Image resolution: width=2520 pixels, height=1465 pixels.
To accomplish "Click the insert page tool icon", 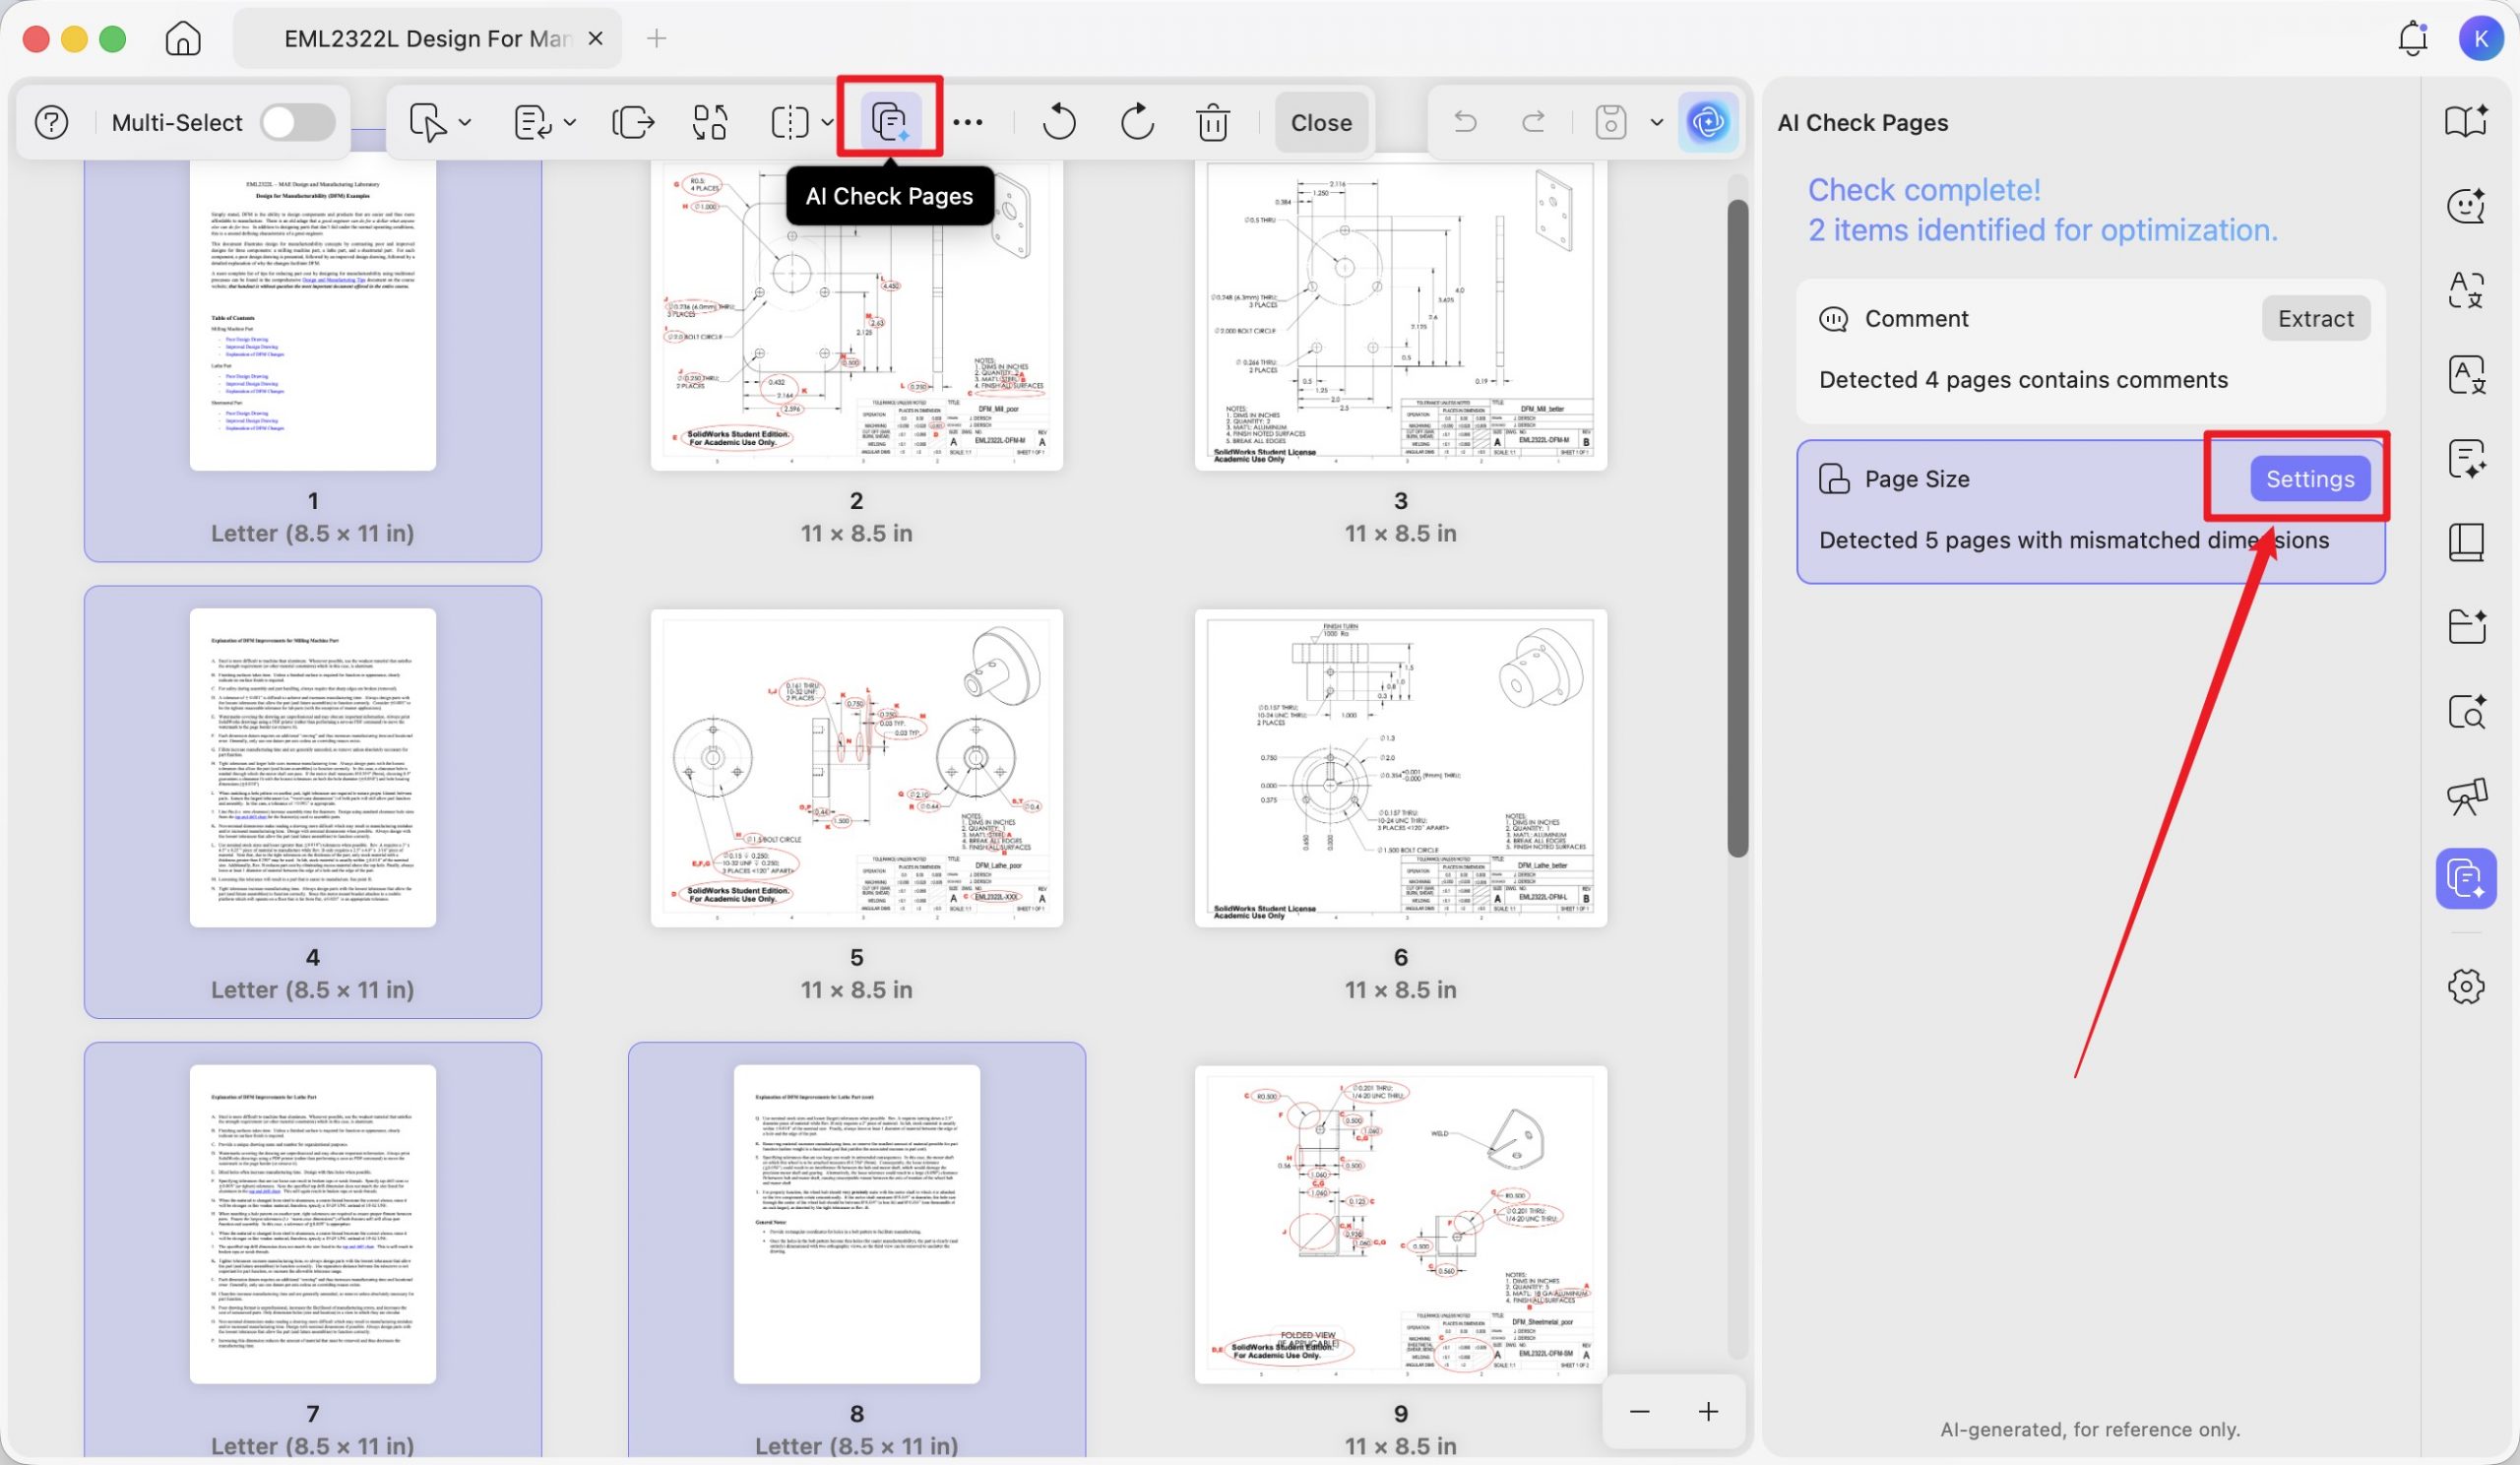I will 428,122.
